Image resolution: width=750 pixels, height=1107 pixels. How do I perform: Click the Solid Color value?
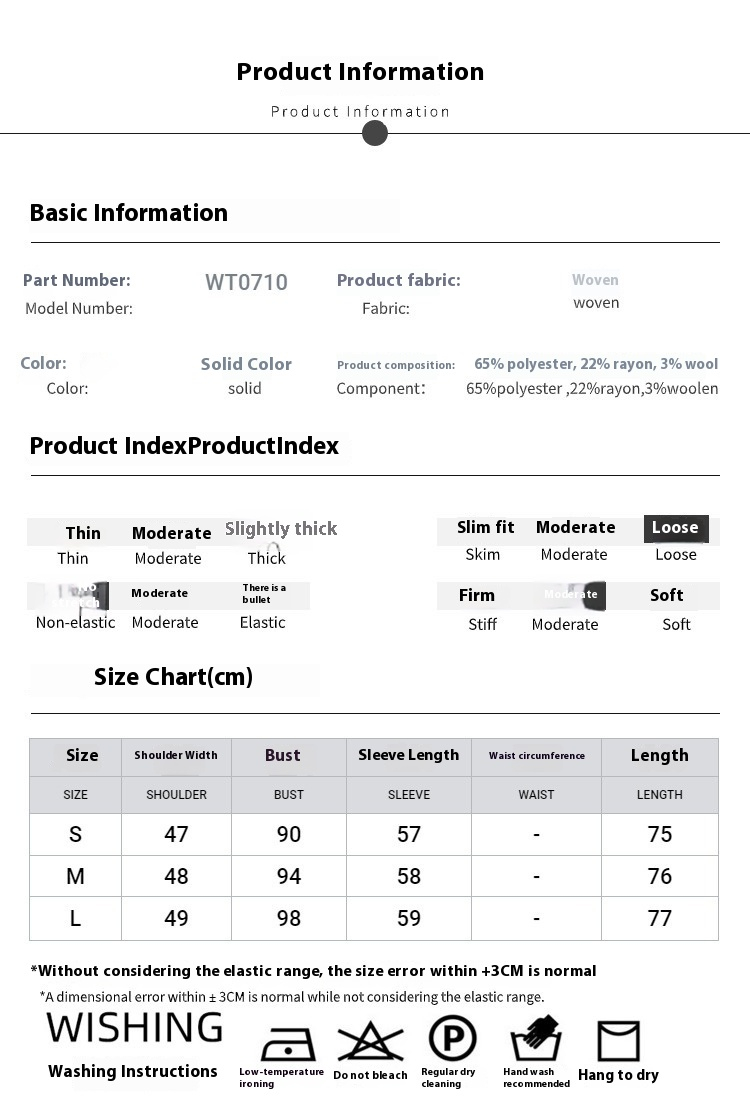pyautogui.click(x=246, y=364)
